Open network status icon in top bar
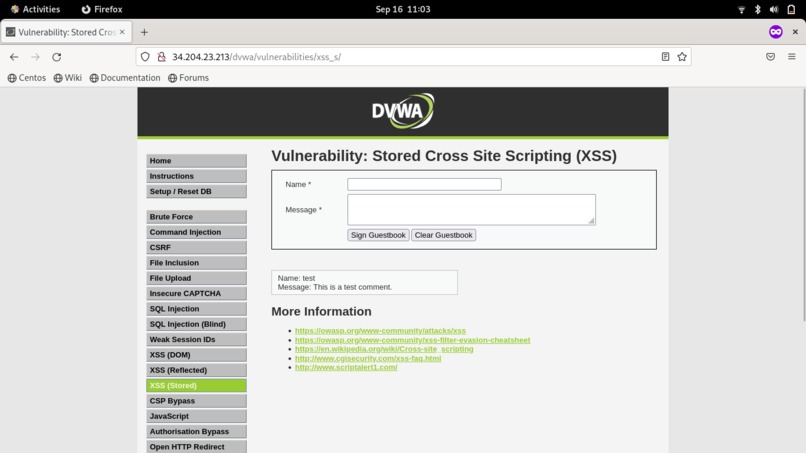 coord(741,9)
